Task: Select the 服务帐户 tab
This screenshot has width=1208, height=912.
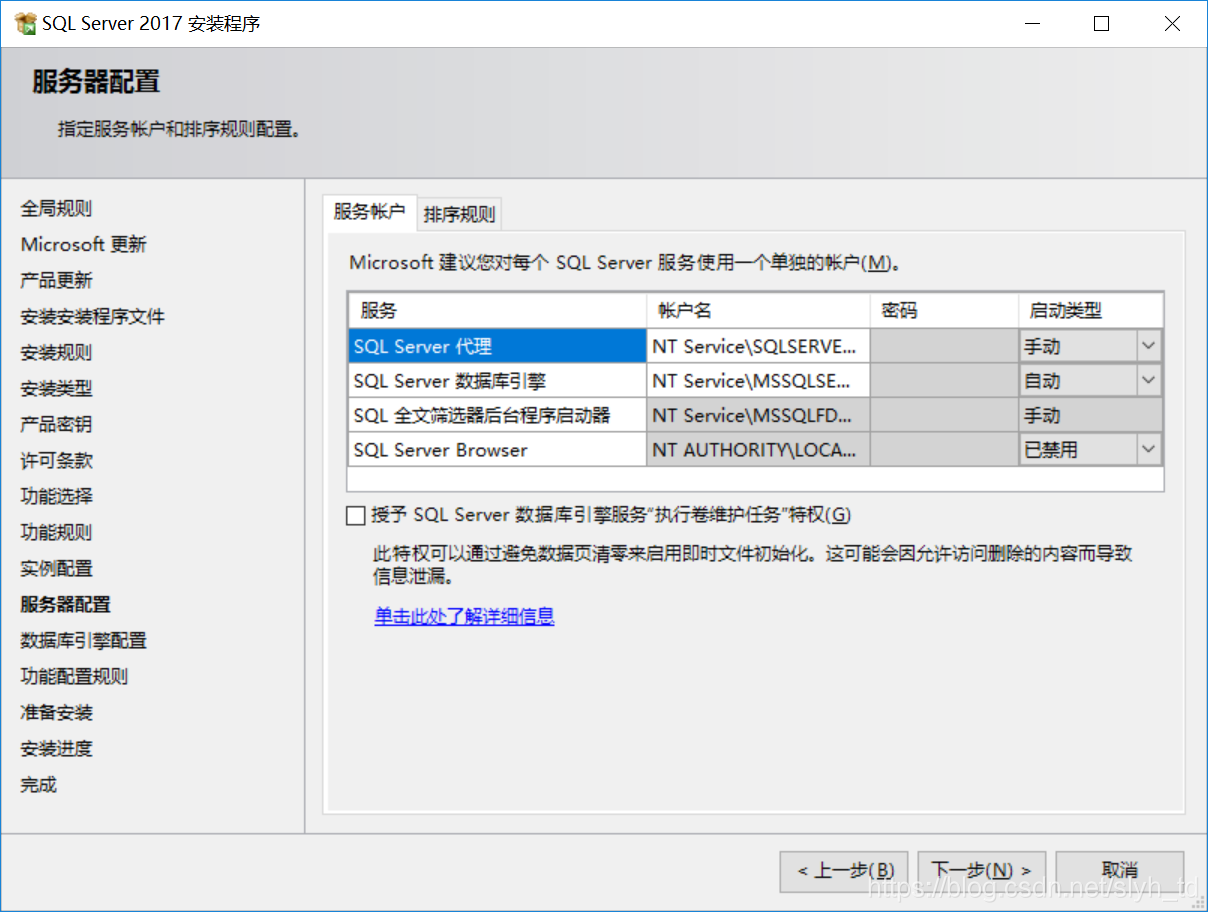Action: pos(369,212)
